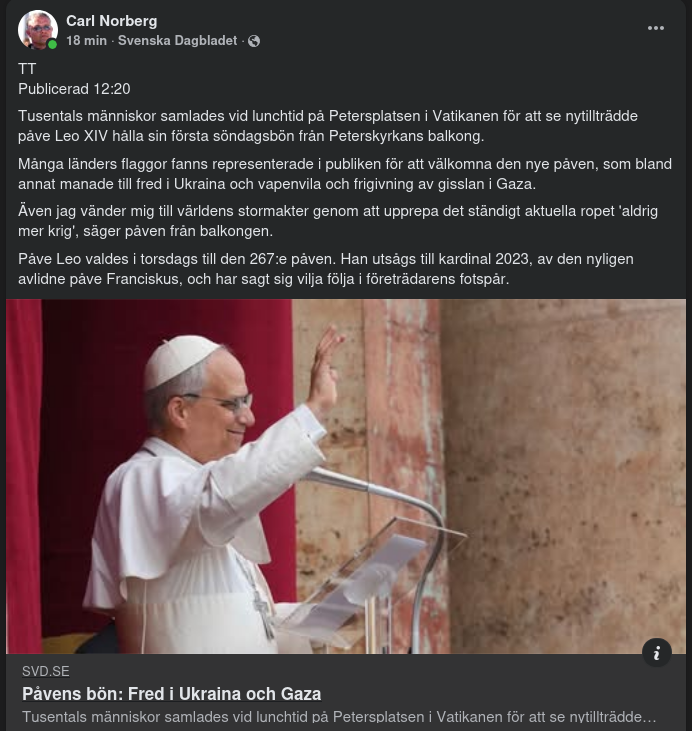Open headline "Påvens bön: Fred i Ukraina och Gaza"
Image resolution: width=692 pixels, height=731 pixels.
(x=171, y=694)
